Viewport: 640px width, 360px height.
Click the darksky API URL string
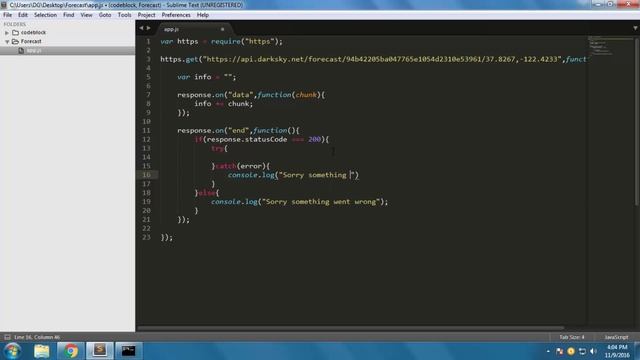[x=382, y=60]
